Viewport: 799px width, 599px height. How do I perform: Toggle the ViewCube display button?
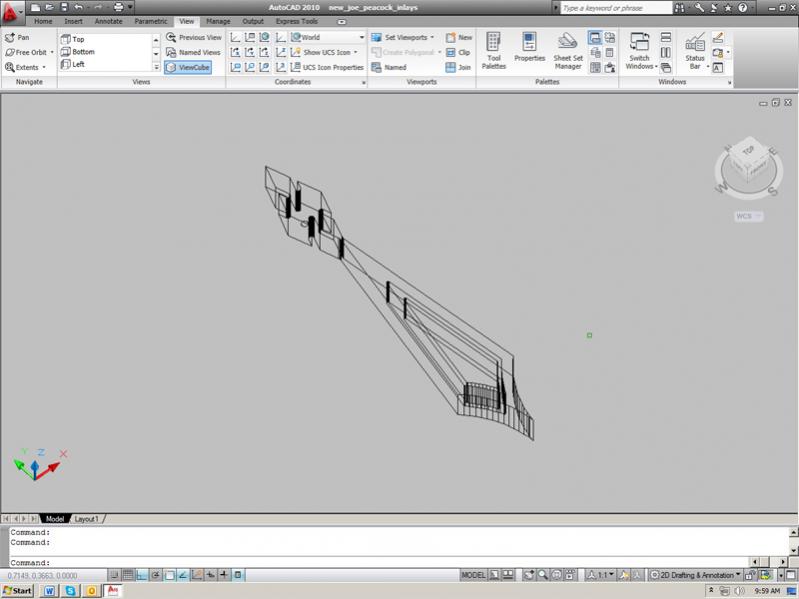tap(188, 67)
